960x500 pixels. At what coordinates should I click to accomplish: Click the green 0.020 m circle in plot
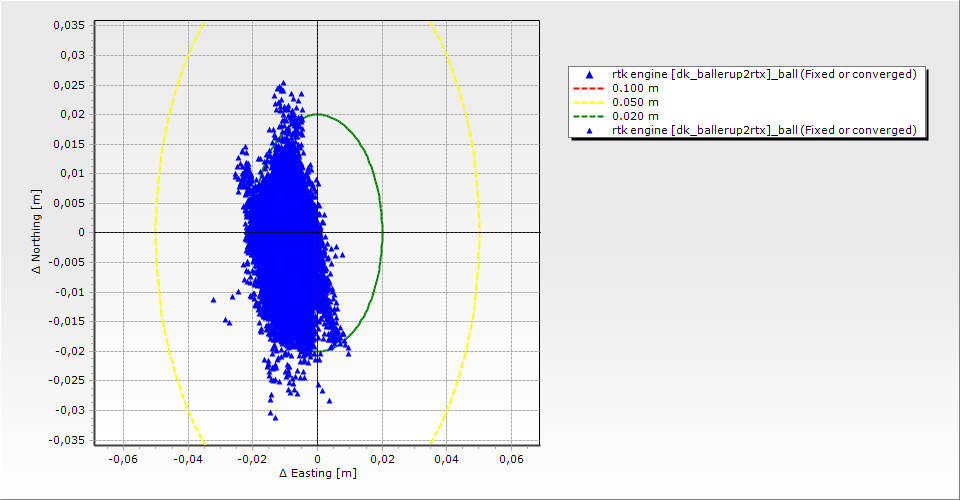pyautogui.click(x=382, y=233)
